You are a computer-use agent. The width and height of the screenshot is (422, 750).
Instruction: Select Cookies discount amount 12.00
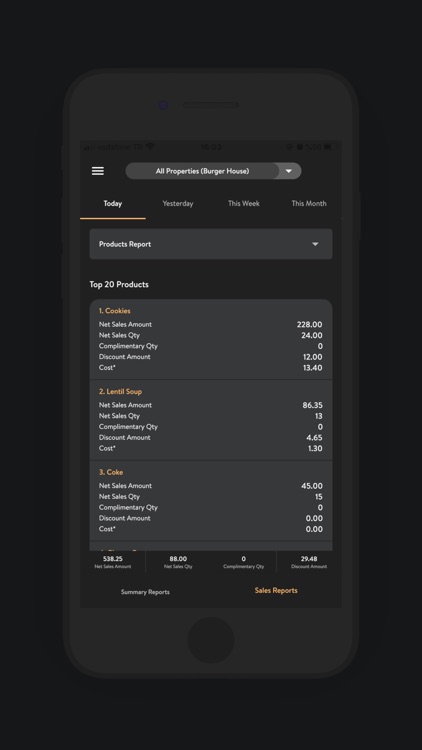312,357
